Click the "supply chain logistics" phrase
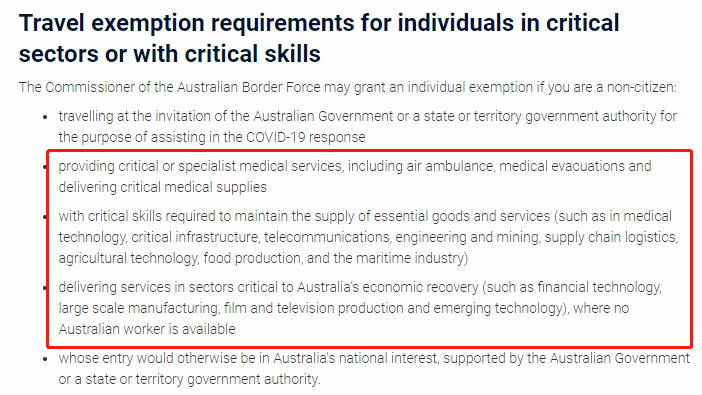The width and height of the screenshot is (702, 395). coord(611,237)
